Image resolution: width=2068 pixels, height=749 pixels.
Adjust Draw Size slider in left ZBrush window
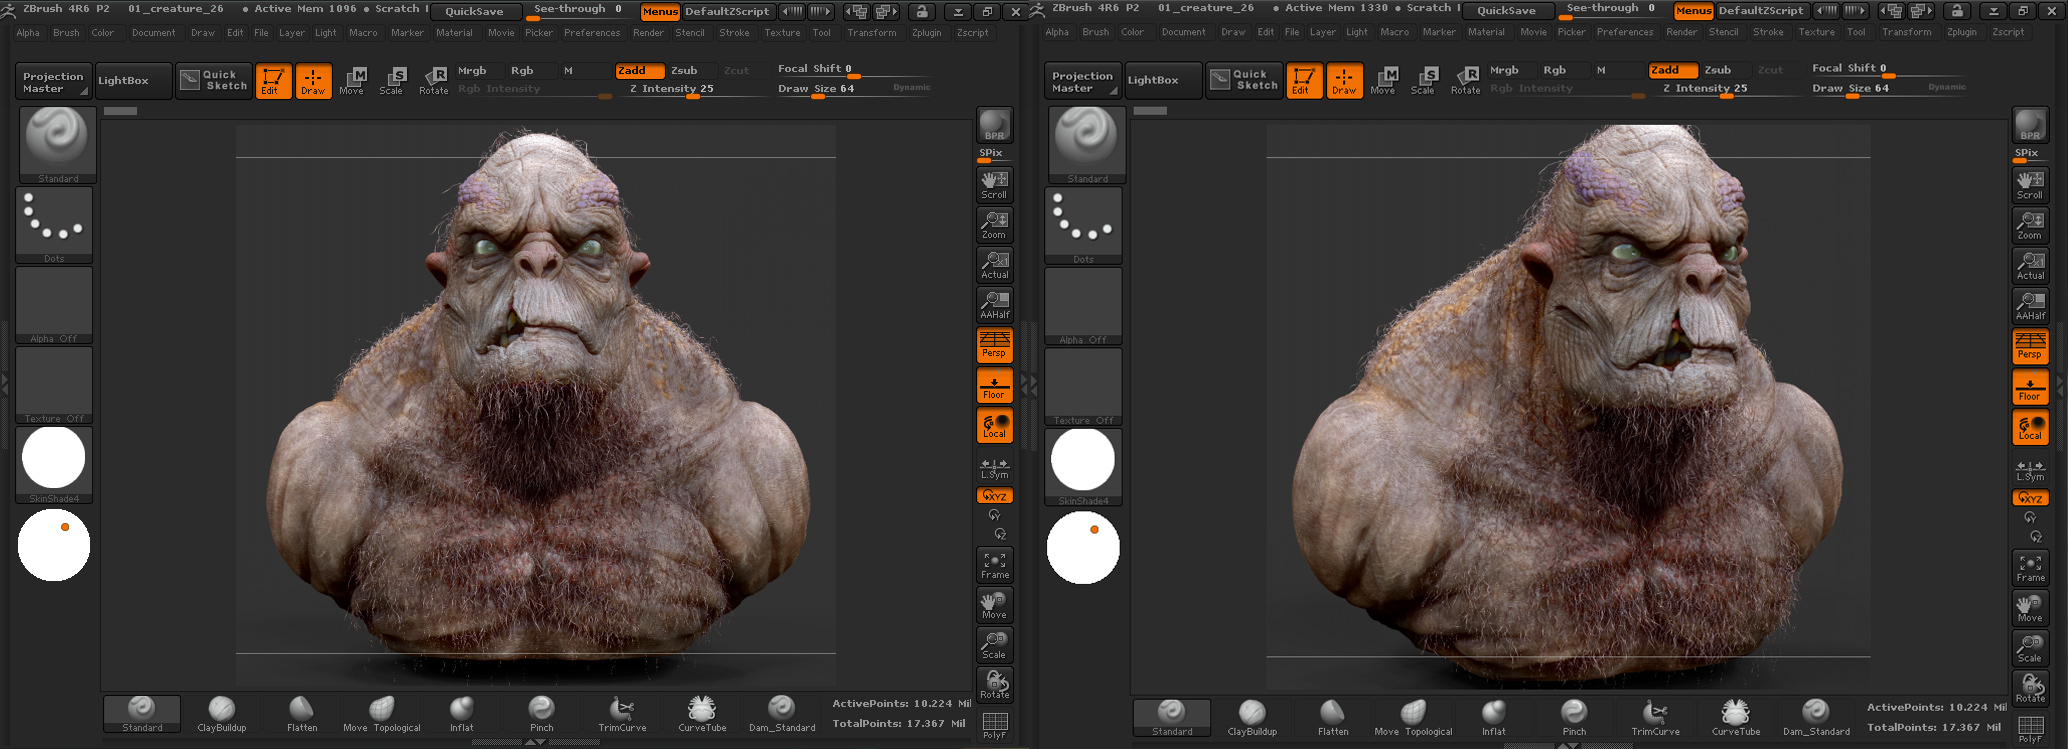(x=854, y=89)
